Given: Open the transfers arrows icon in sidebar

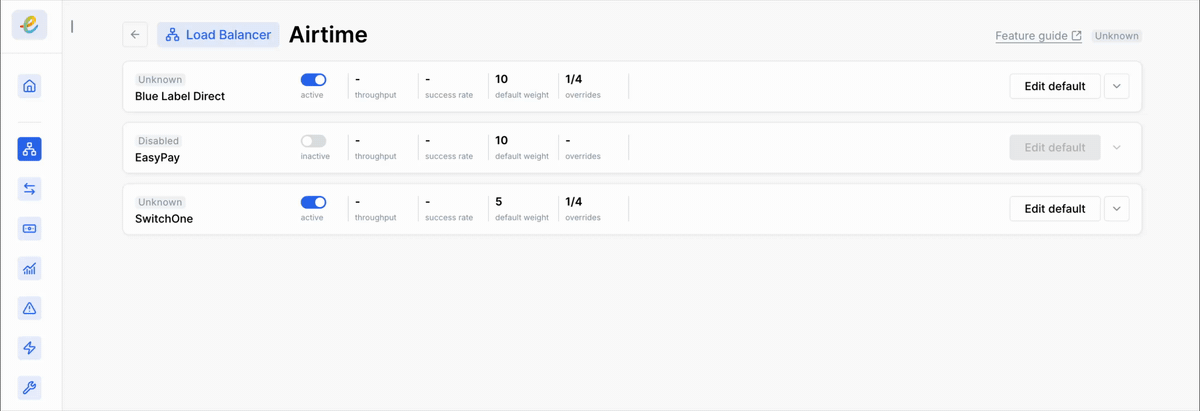Looking at the screenshot, I should pos(30,189).
